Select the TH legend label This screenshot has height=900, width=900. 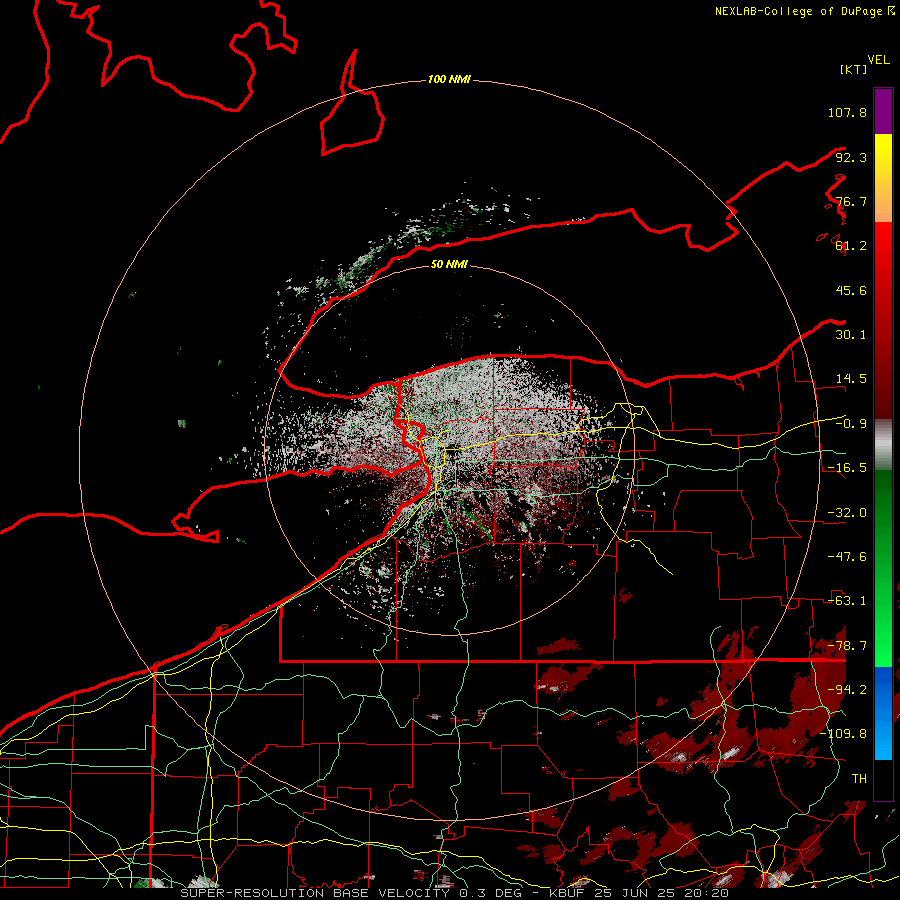click(x=859, y=779)
